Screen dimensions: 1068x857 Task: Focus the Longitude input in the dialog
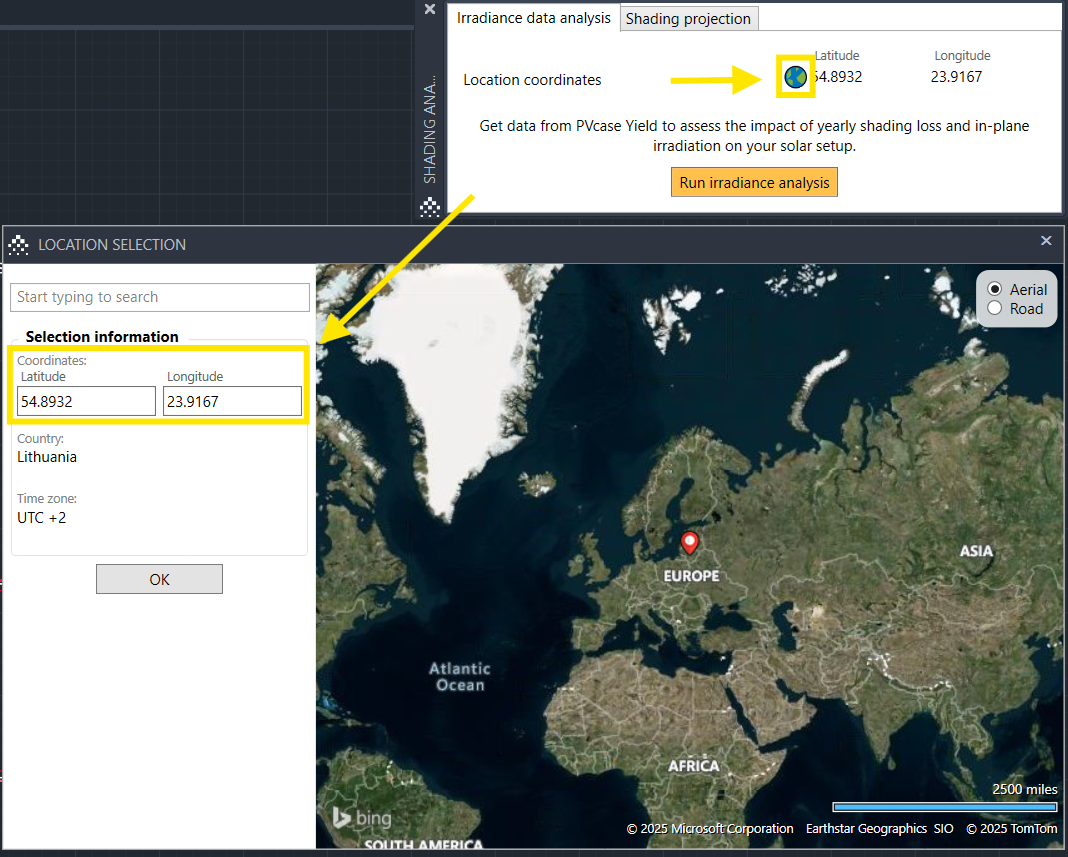(232, 402)
